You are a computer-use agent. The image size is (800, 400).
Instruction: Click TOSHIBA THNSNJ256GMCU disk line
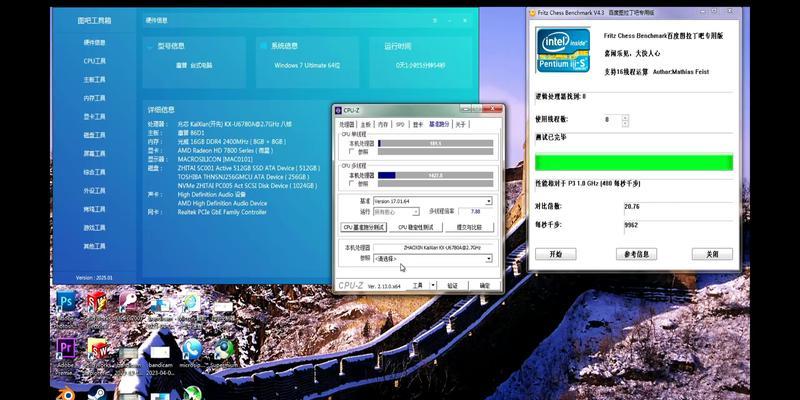[x=243, y=177]
